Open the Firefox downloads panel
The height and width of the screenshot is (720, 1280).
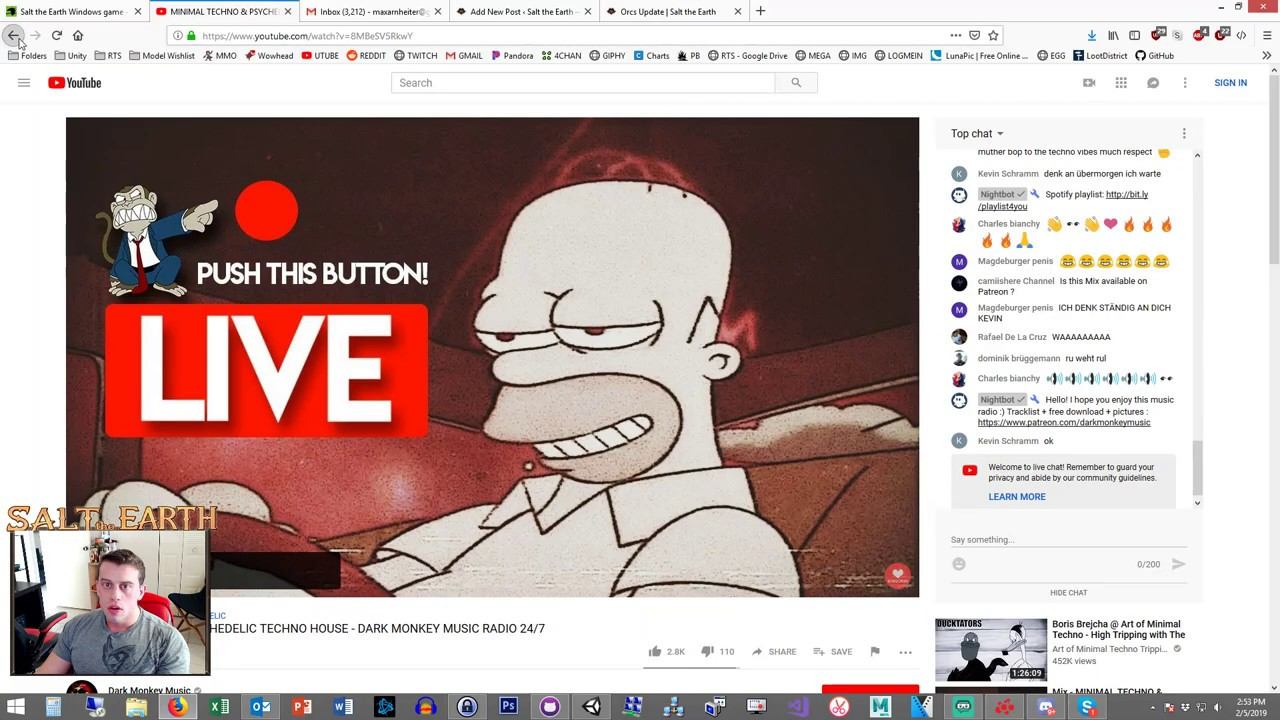pos(1091,35)
